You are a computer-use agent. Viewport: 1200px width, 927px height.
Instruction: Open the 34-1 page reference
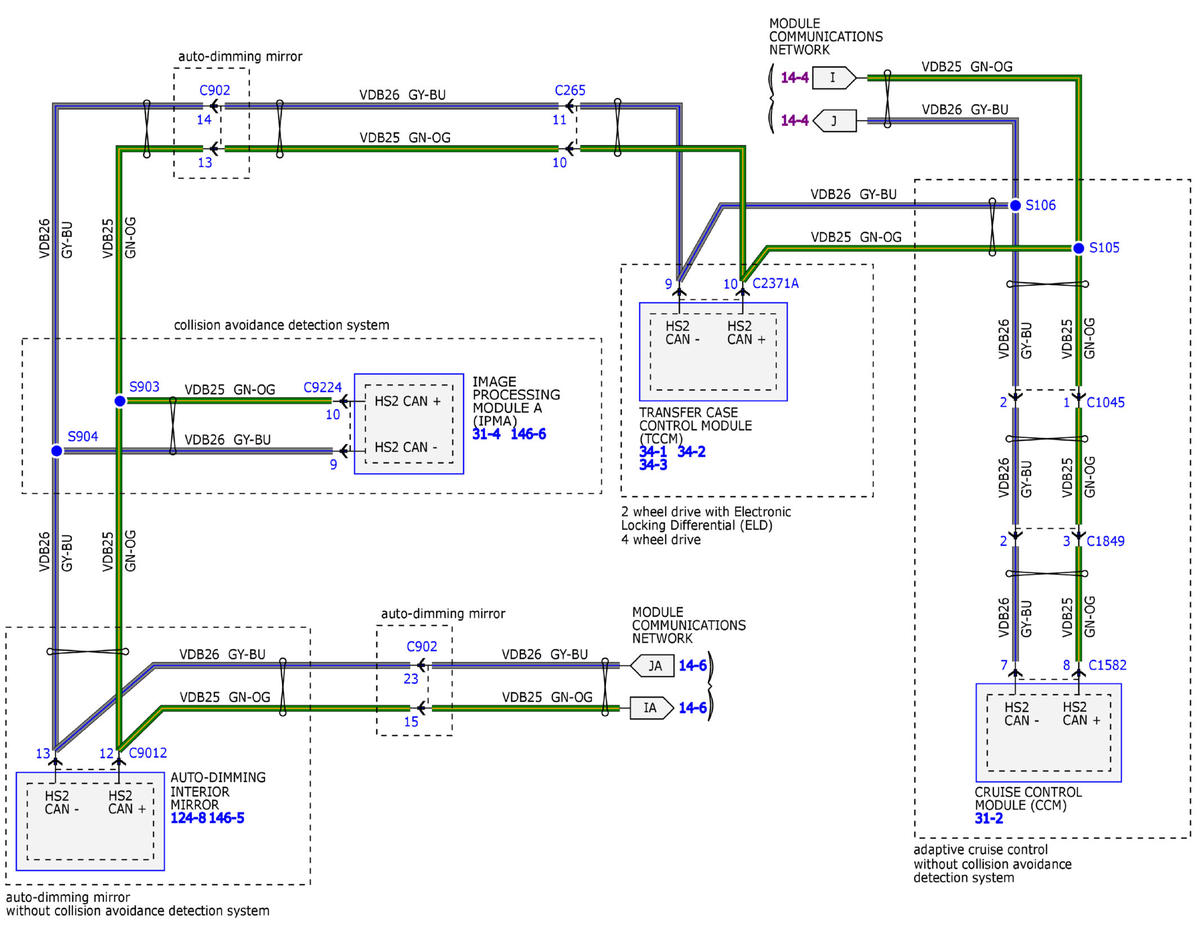tap(652, 452)
